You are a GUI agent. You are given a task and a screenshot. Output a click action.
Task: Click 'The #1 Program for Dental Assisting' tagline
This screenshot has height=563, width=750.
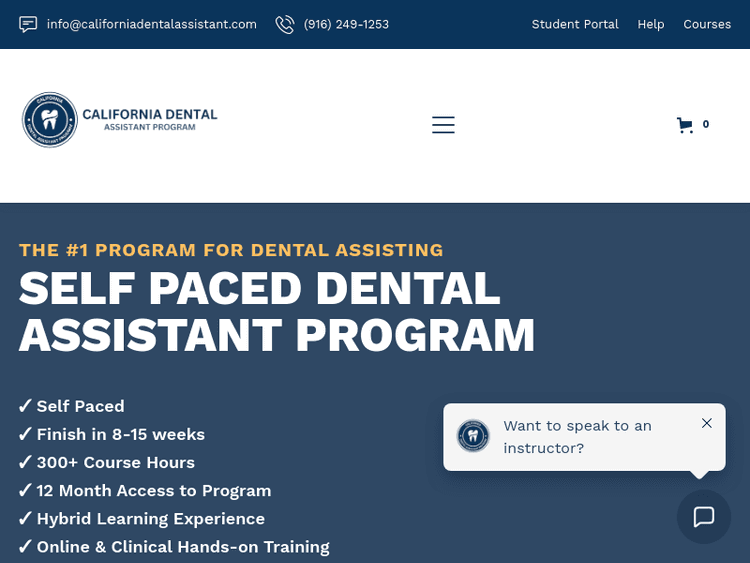231,250
